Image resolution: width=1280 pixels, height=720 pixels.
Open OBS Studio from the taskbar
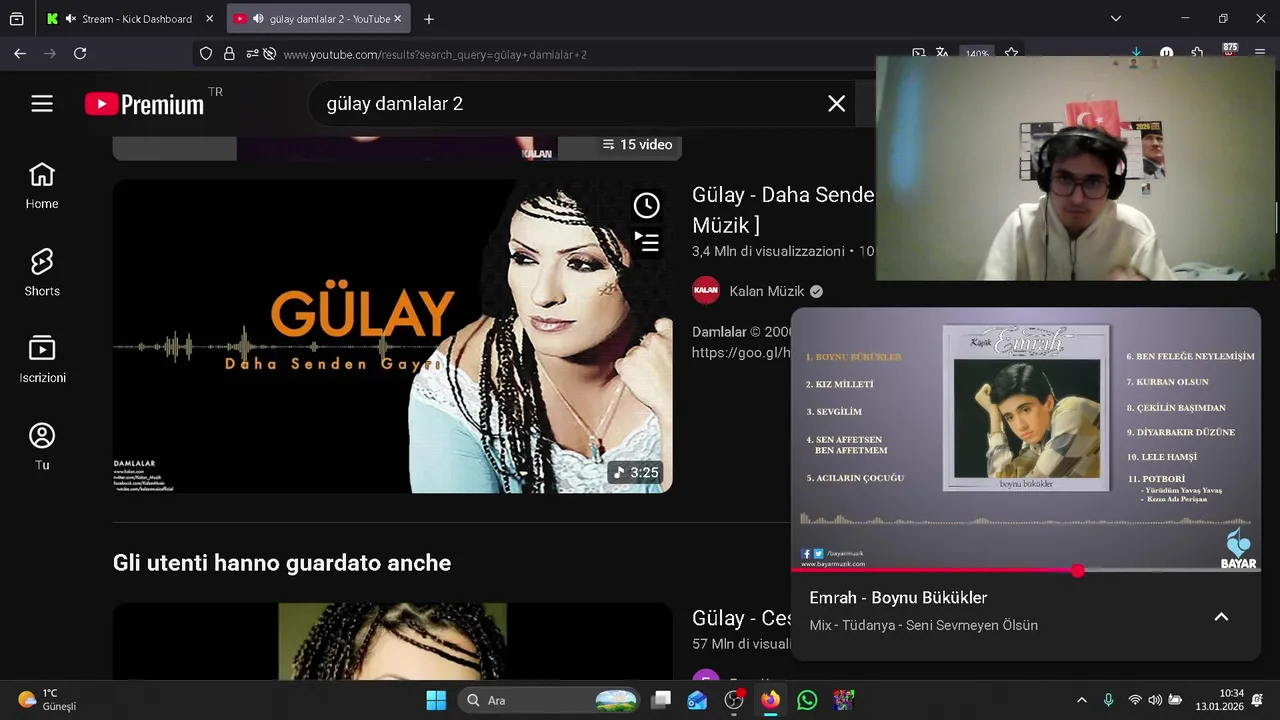[734, 700]
